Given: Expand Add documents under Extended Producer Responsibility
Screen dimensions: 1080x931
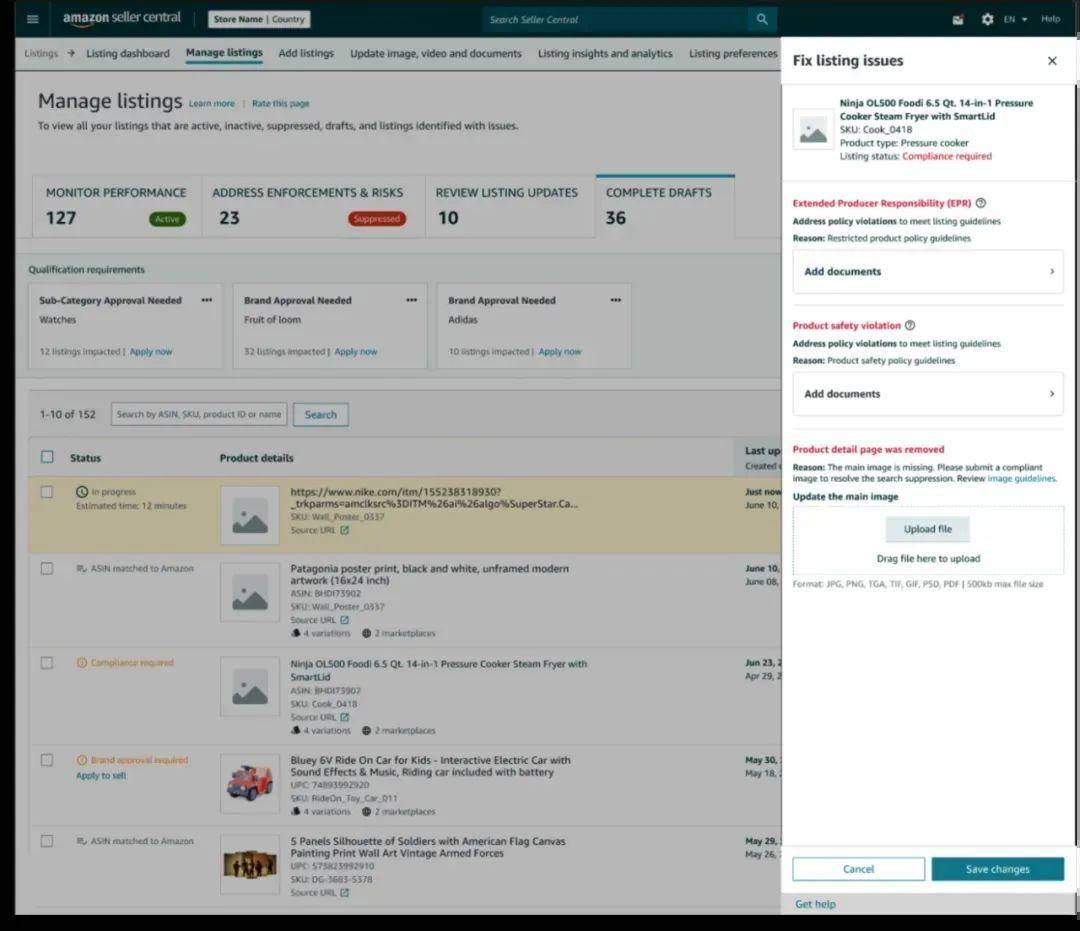Looking at the screenshot, I should tap(928, 271).
